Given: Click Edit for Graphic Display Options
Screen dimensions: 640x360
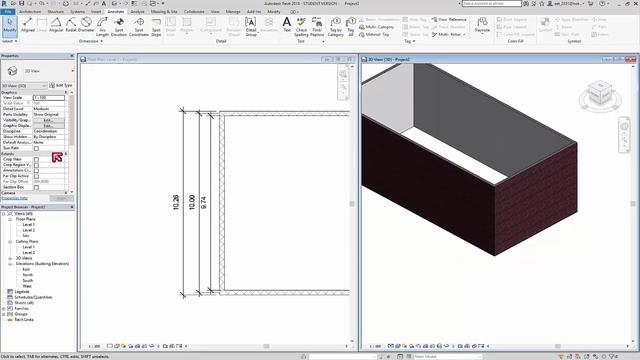Looking at the screenshot, I should (x=49, y=126).
